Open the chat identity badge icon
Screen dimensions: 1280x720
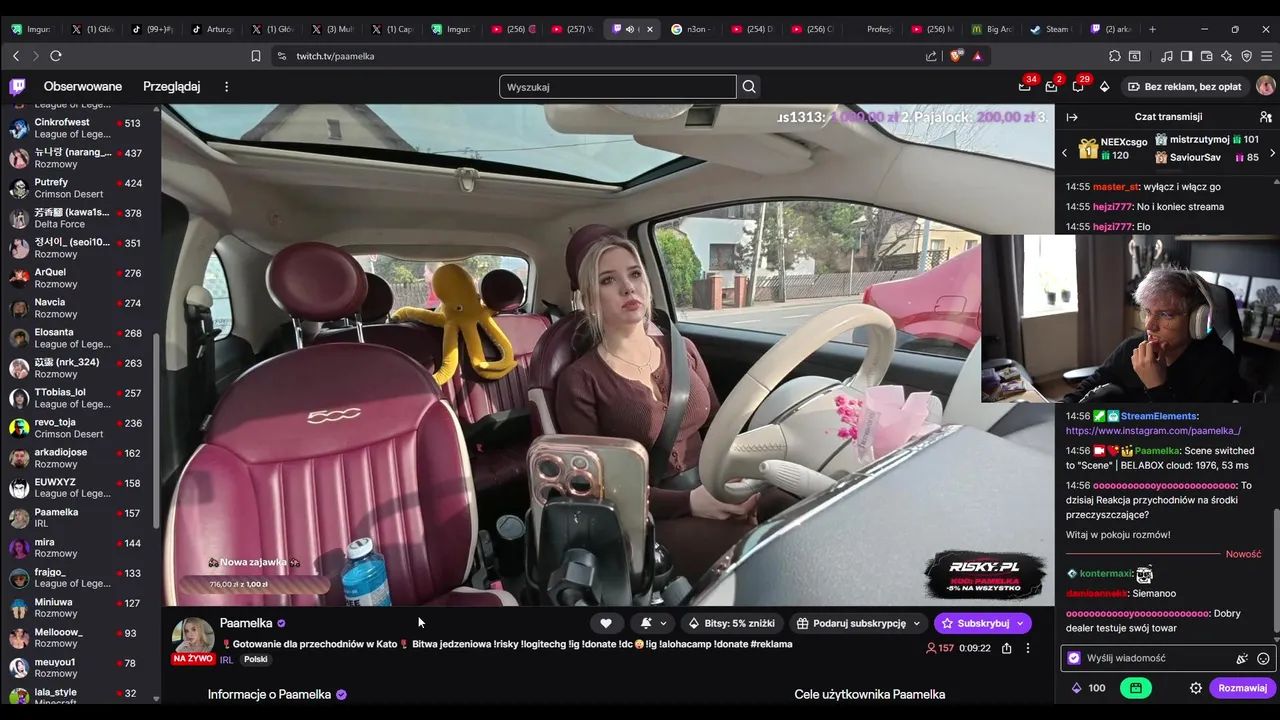1074,658
